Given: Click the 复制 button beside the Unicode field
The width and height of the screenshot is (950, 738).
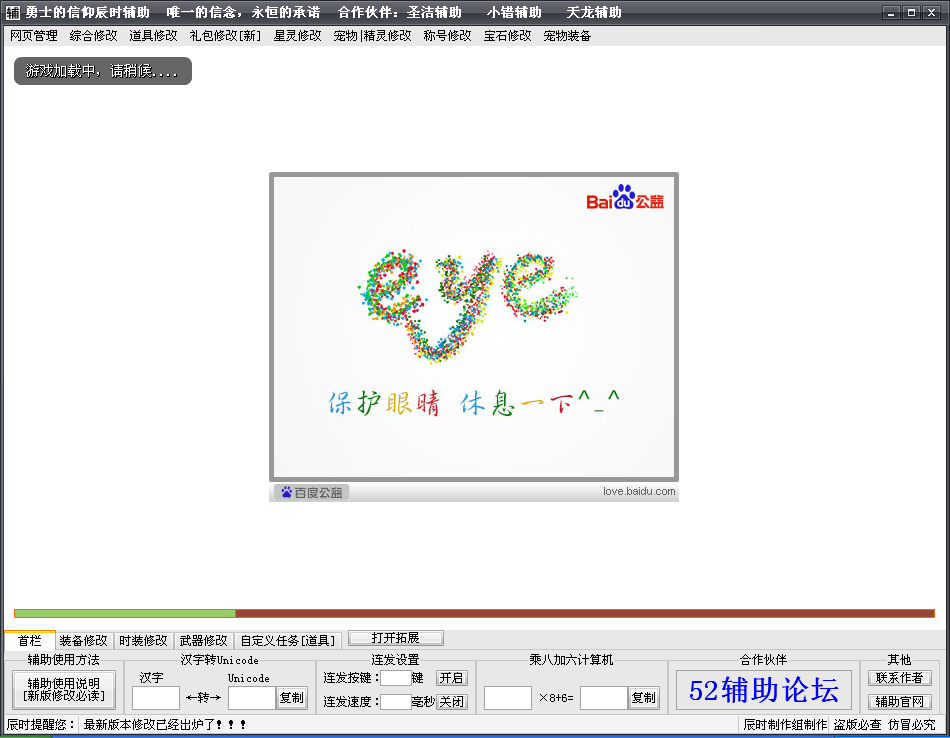Looking at the screenshot, I should tap(291, 697).
